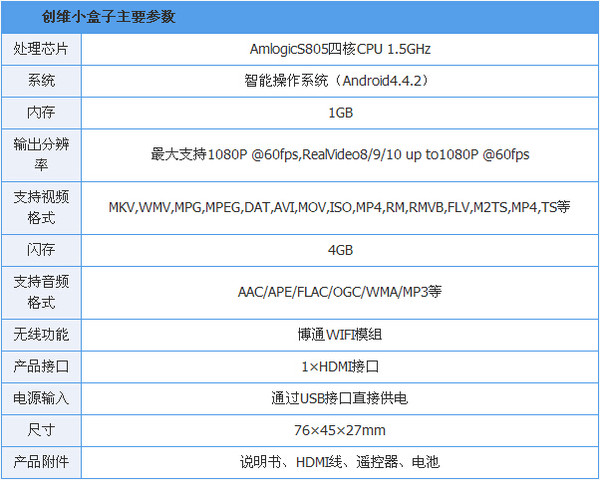Viewport: 600px width, 480px height.
Task: Click the 说明书、HDMI线、遥控器、电池 accessories text
Action: pyautogui.click(x=340, y=462)
